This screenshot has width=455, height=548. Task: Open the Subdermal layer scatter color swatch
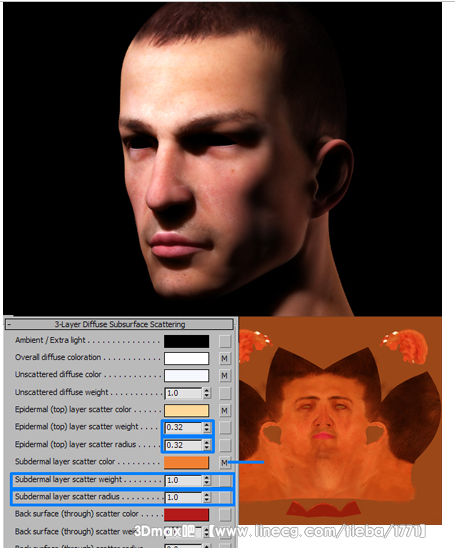pos(187,462)
